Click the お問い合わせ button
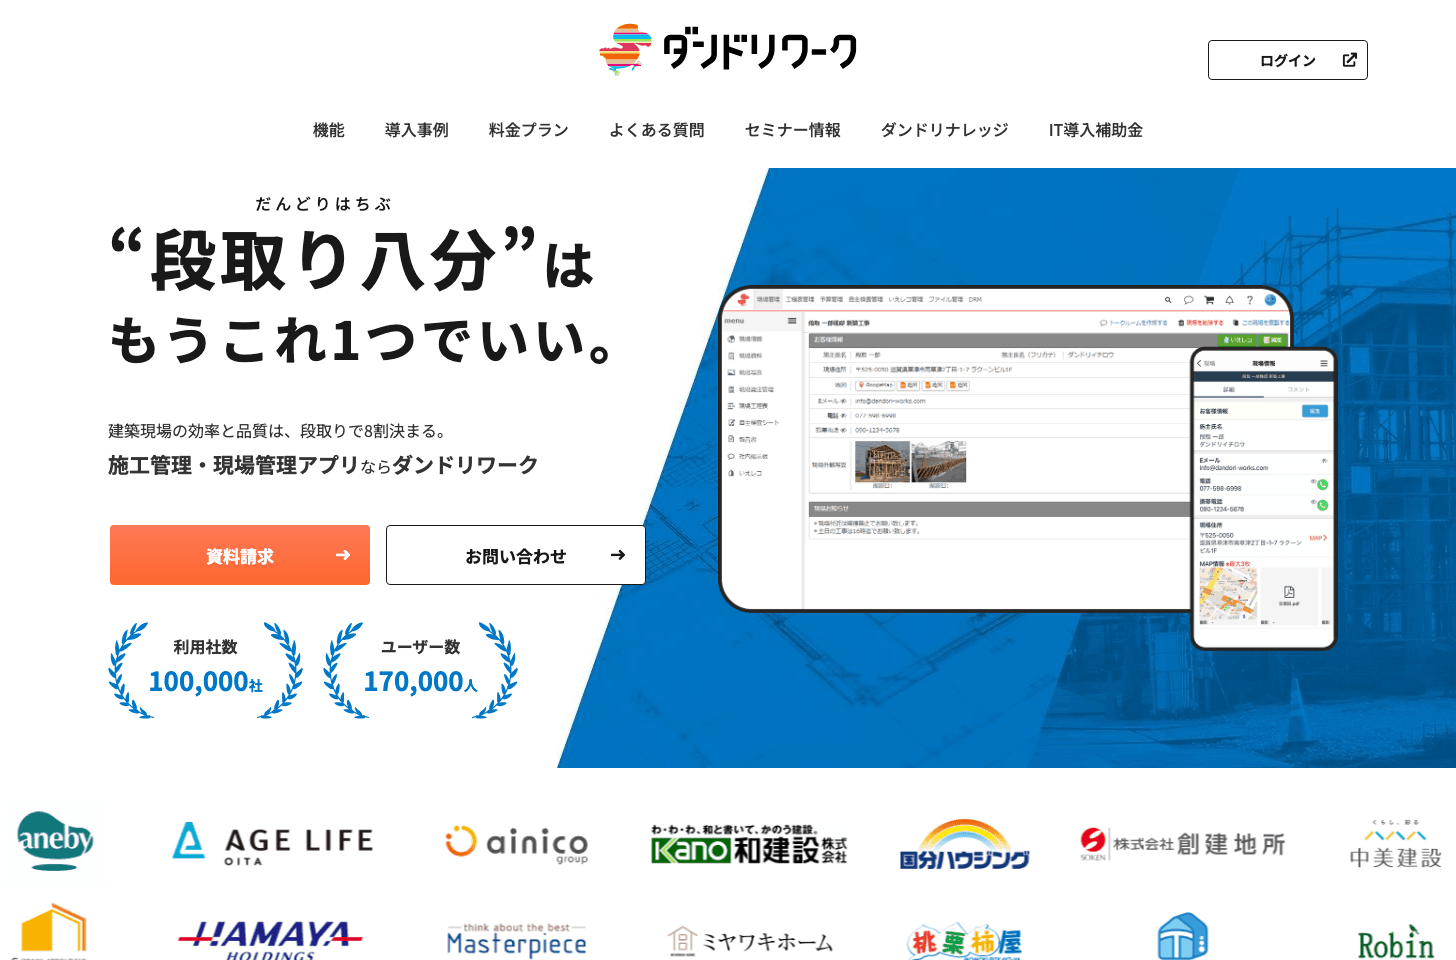The height and width of the screenshot is (960, 1456). point(515,555)
